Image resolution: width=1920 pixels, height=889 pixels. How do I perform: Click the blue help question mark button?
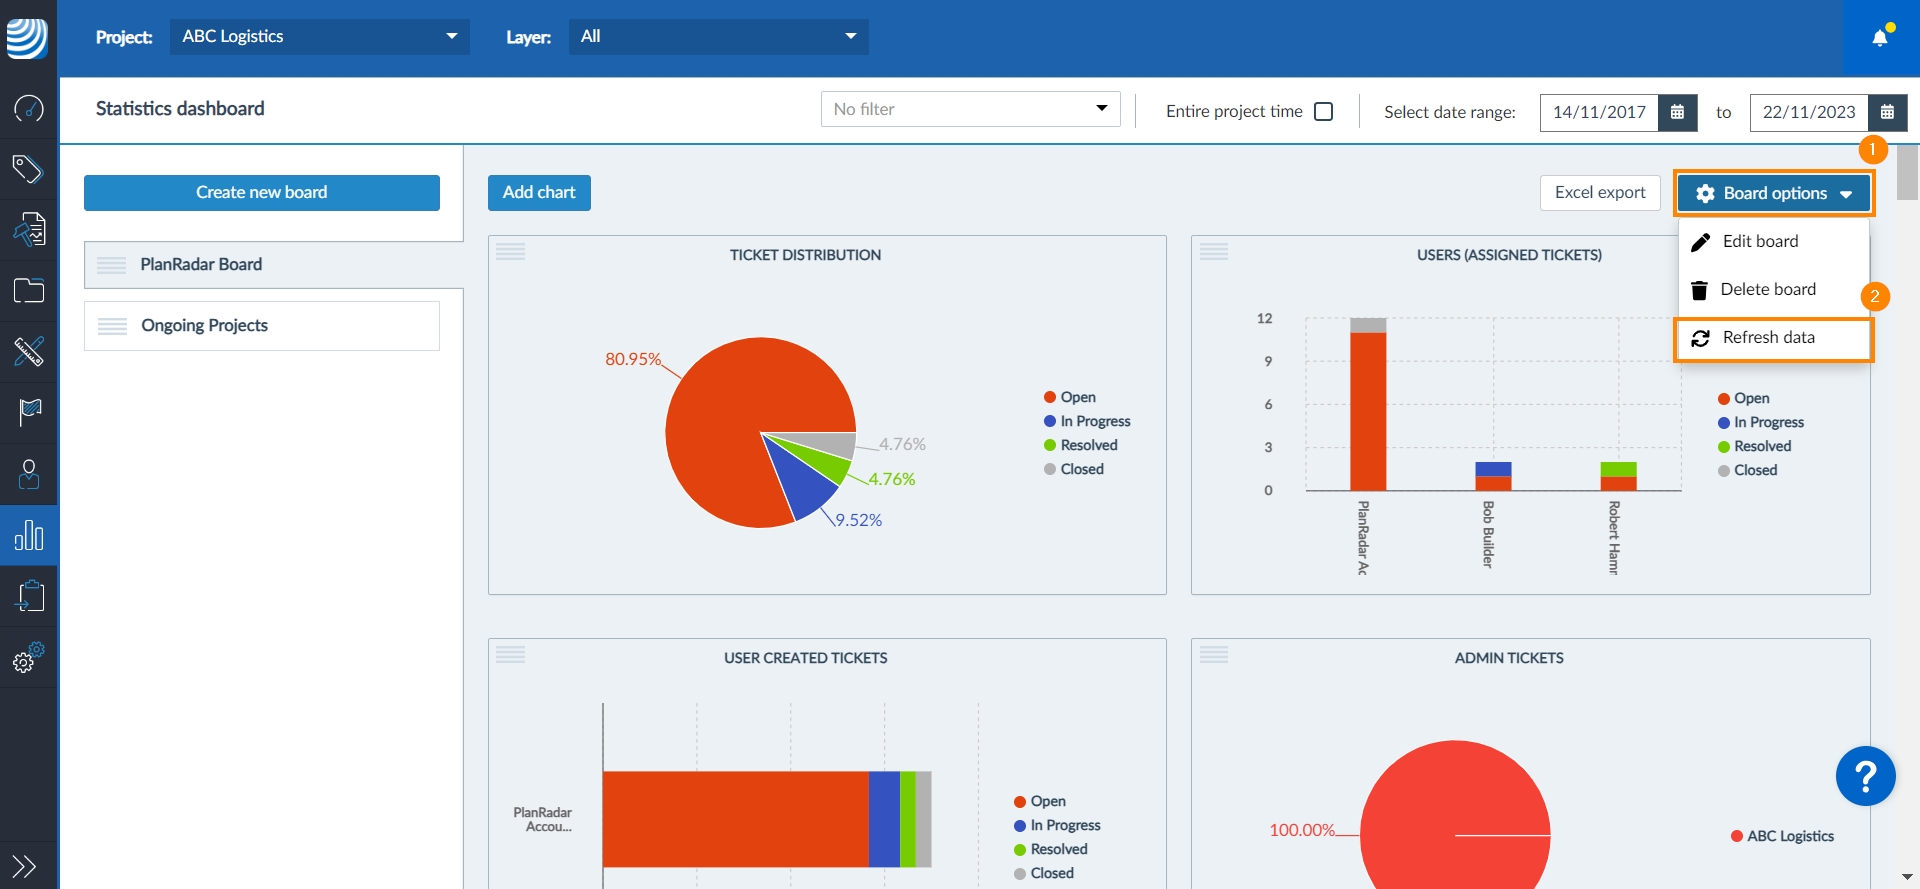(x=1865, y=776)
